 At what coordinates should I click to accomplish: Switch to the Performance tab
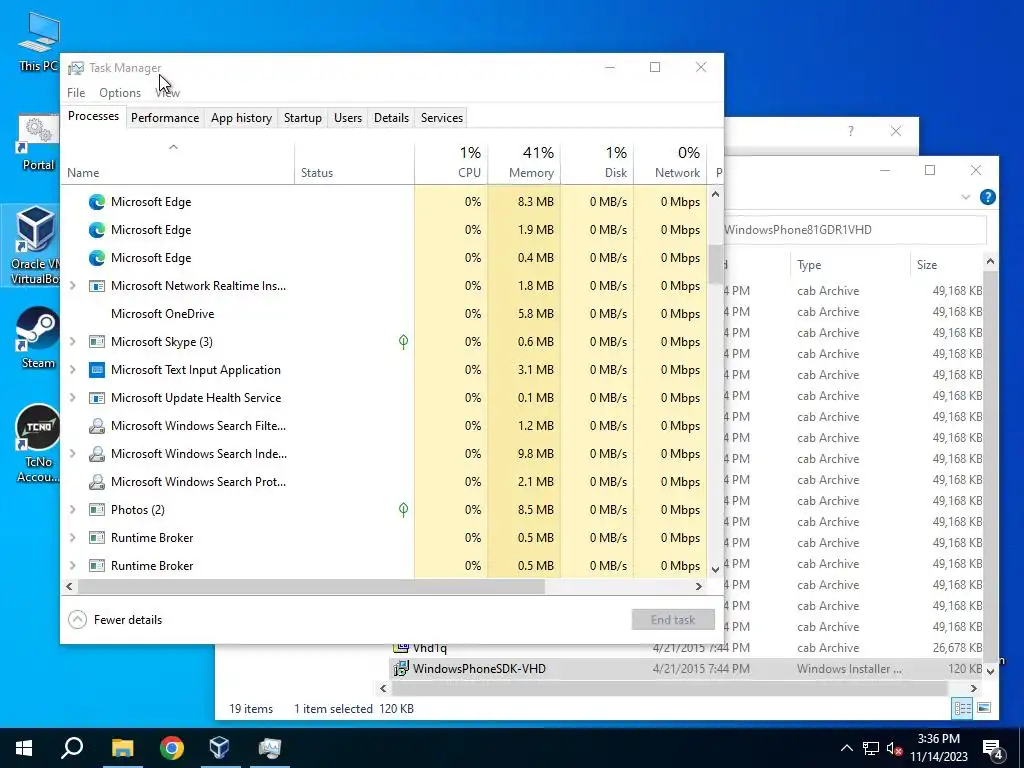coord(165,118)
